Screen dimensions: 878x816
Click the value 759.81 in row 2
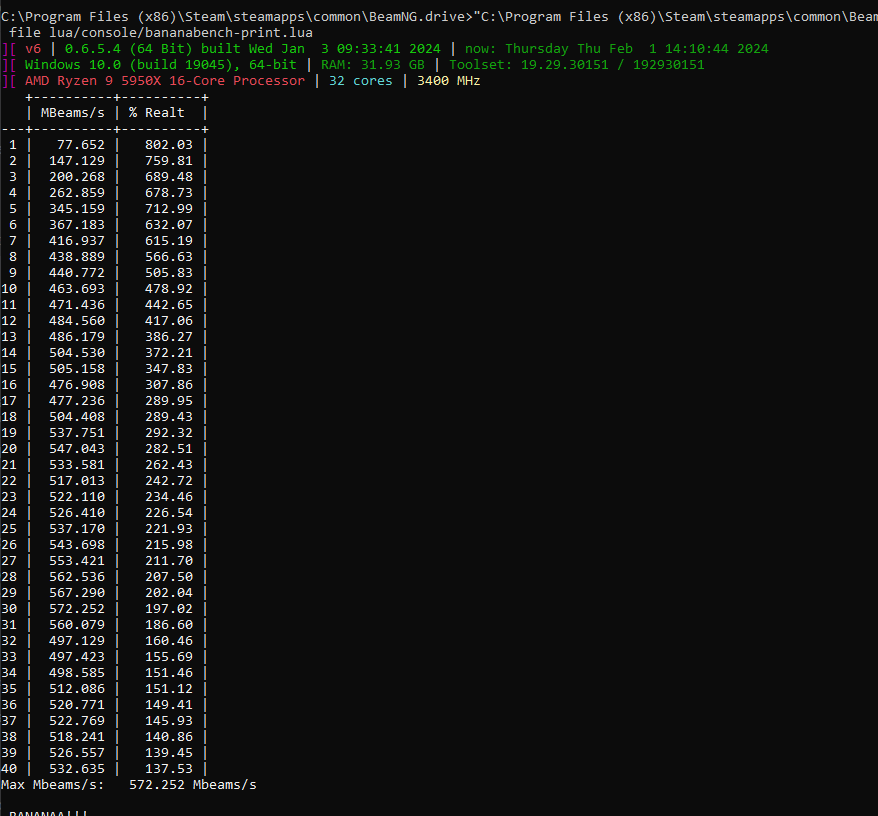coord(169,161)
